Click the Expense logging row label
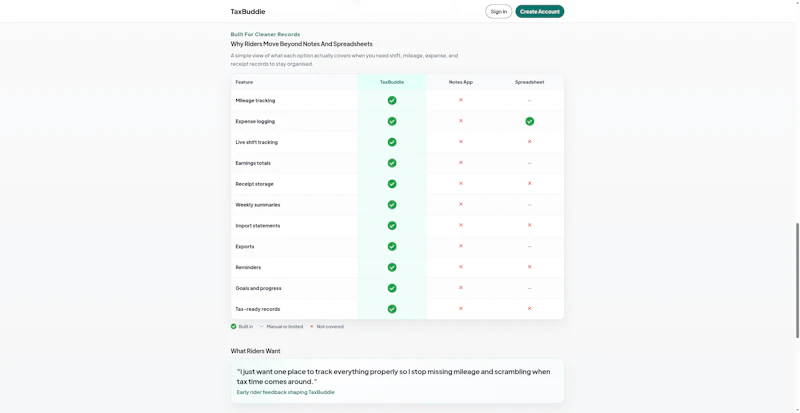Image resolution: width=800 pixels, height=413 pixels. coord(255,122)
